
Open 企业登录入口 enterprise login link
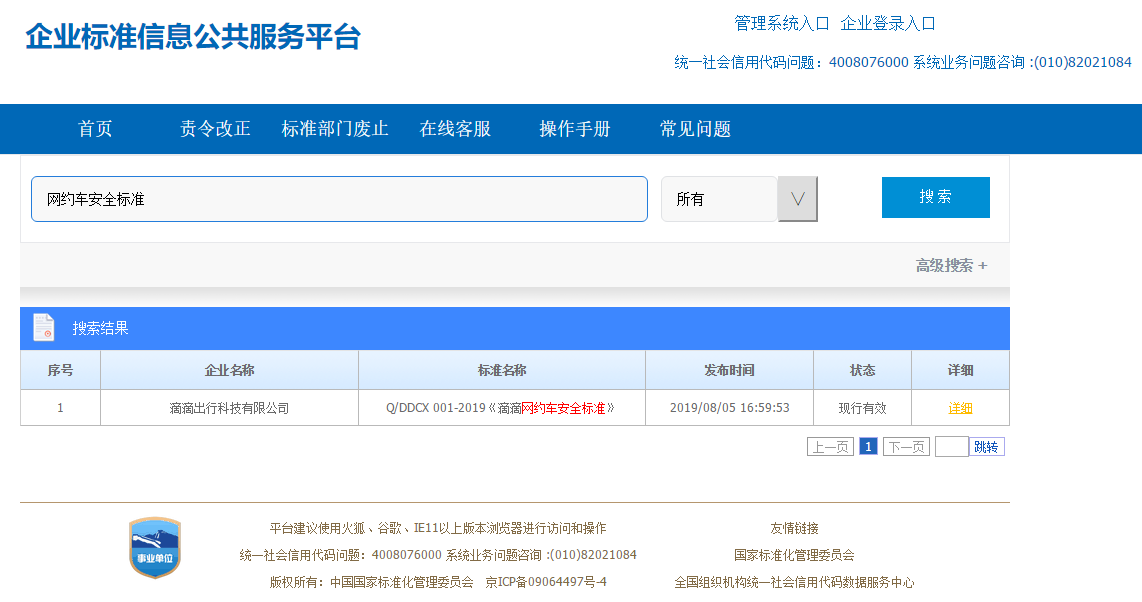pos(888,23)
